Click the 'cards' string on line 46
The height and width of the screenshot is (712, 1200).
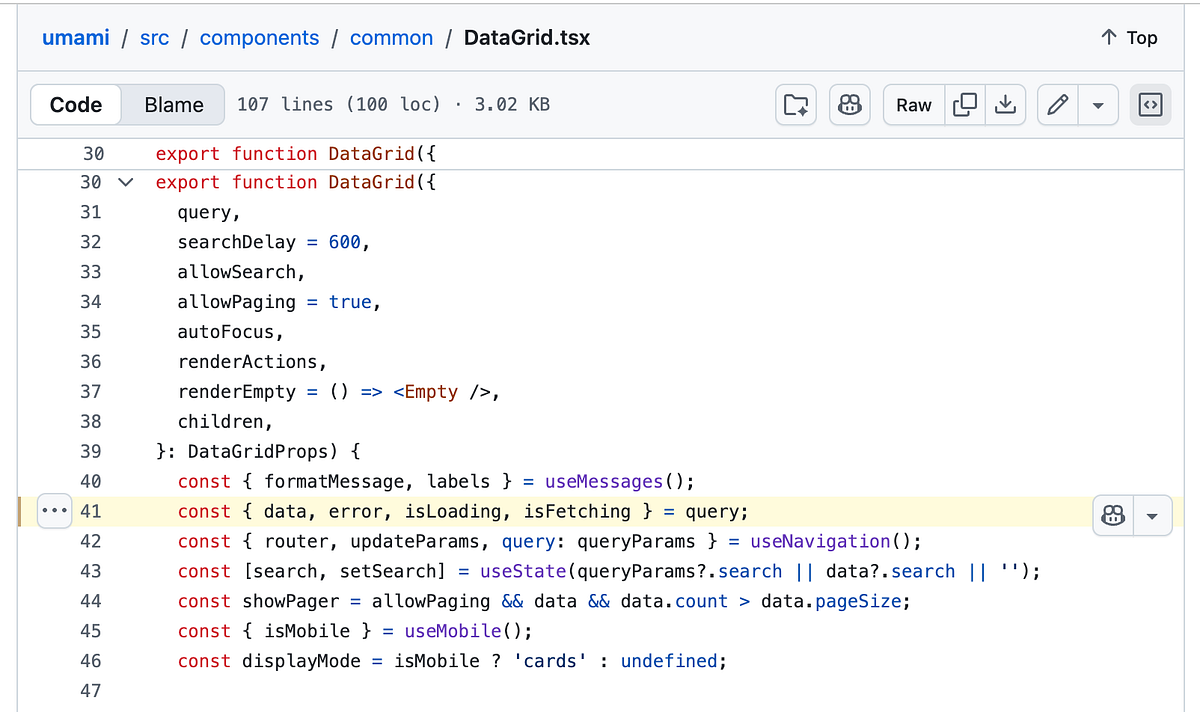click(552, 662)
